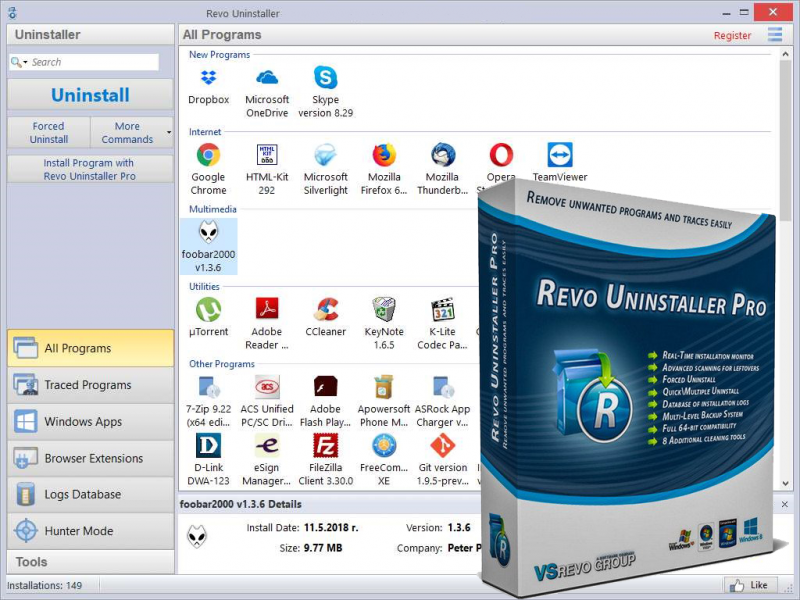Open Windows Apps section

click(90, 421)
